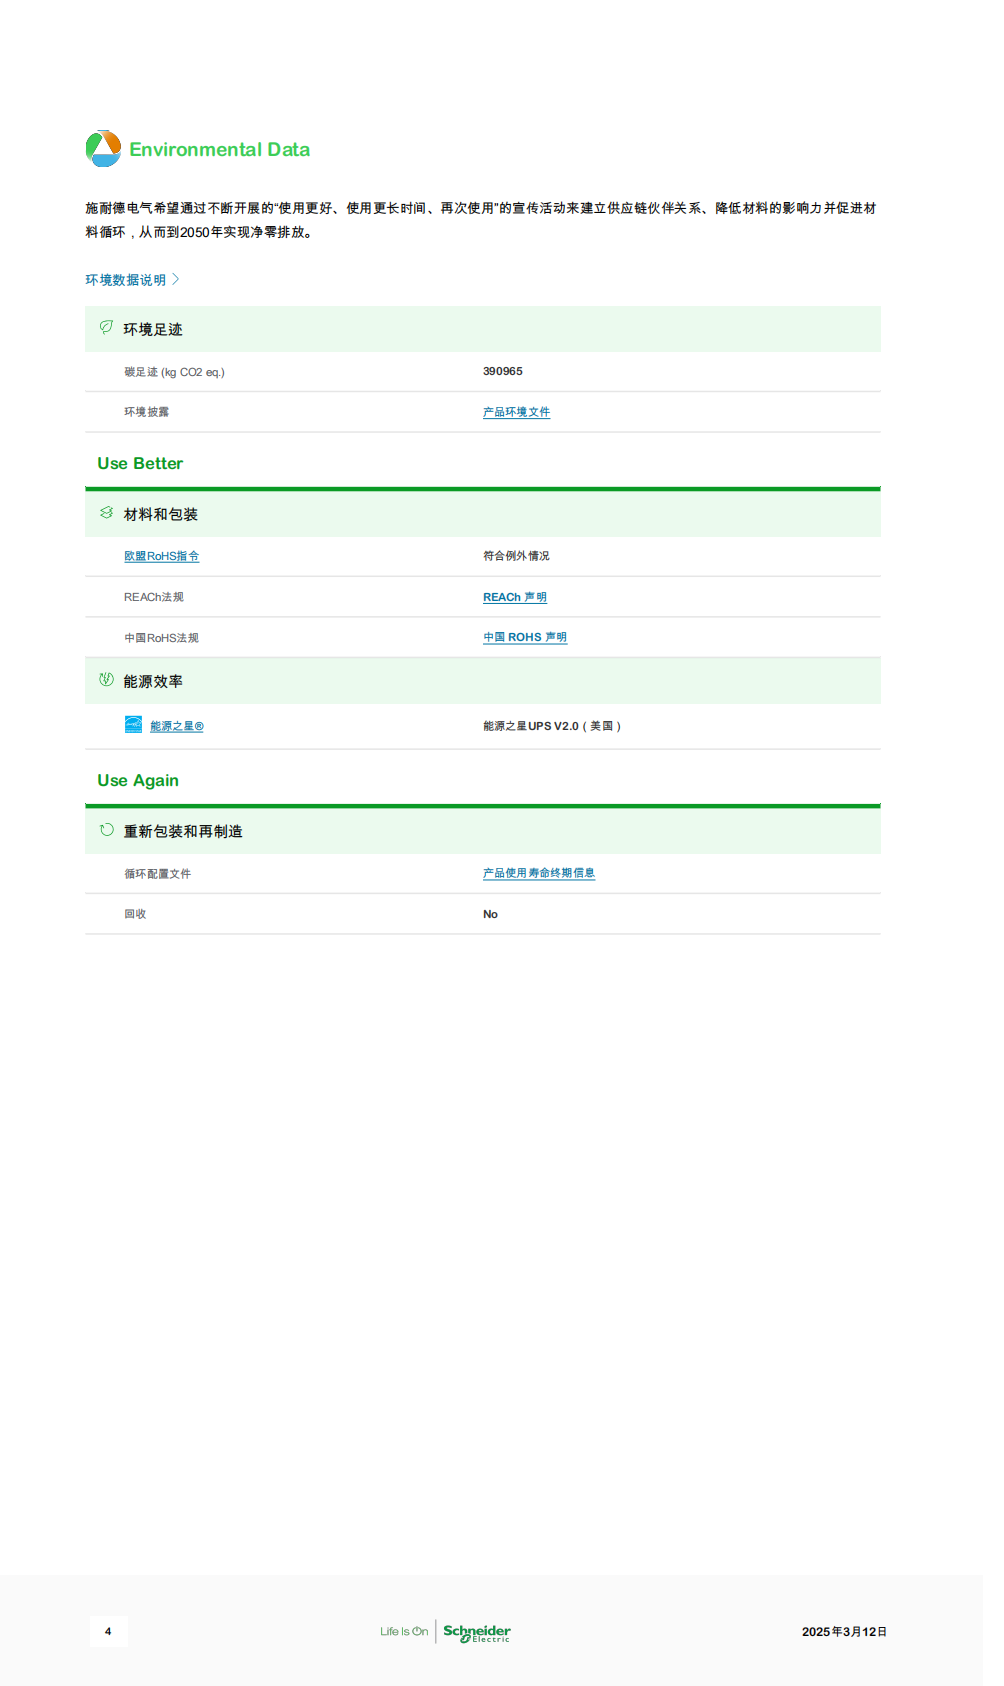This screenshot has height=1686, width=1004.
Task: Open the 欧盟RoHS指令 link
Action: (x=161, y=556)
